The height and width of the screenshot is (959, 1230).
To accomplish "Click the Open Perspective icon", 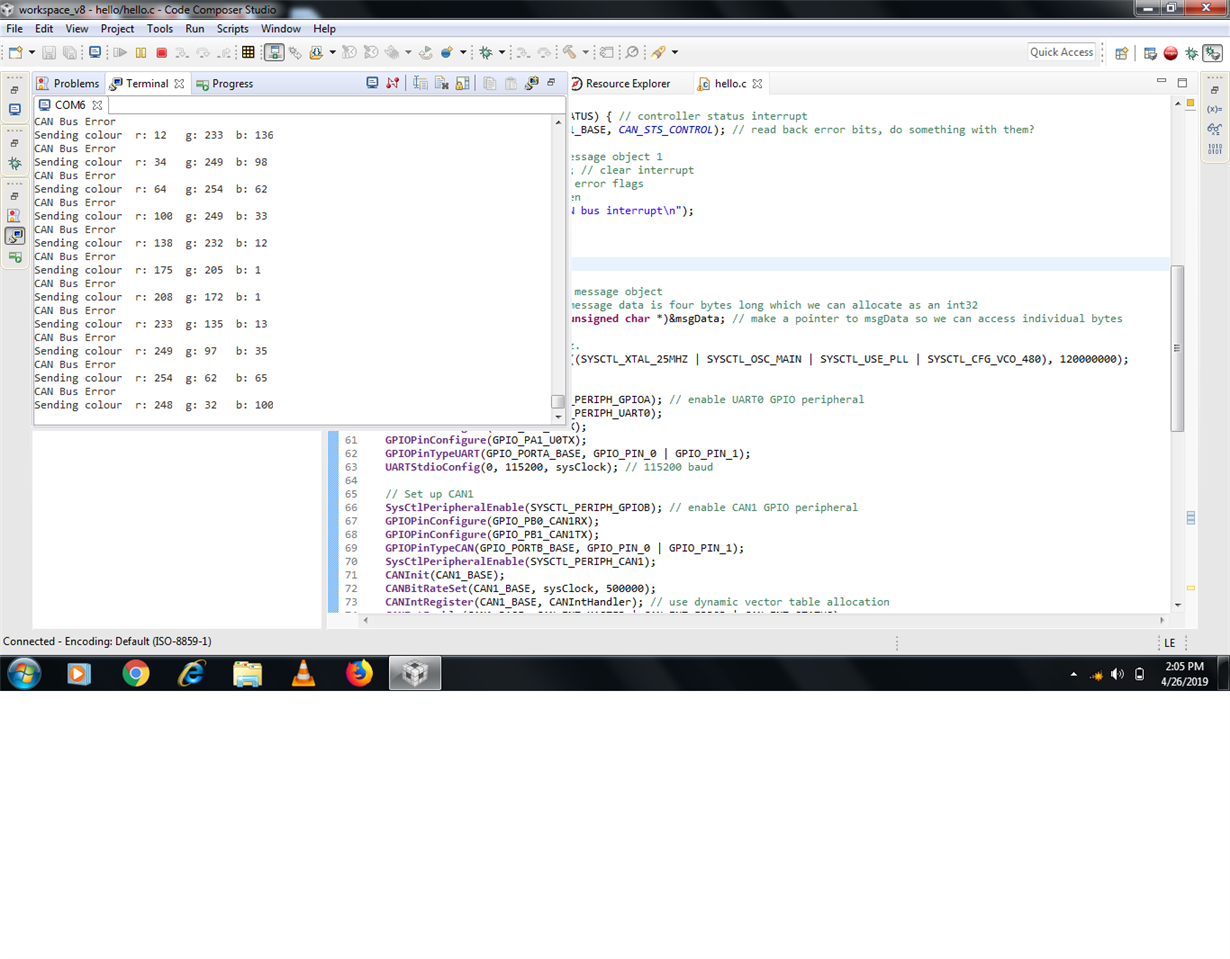I will 1122,53.
